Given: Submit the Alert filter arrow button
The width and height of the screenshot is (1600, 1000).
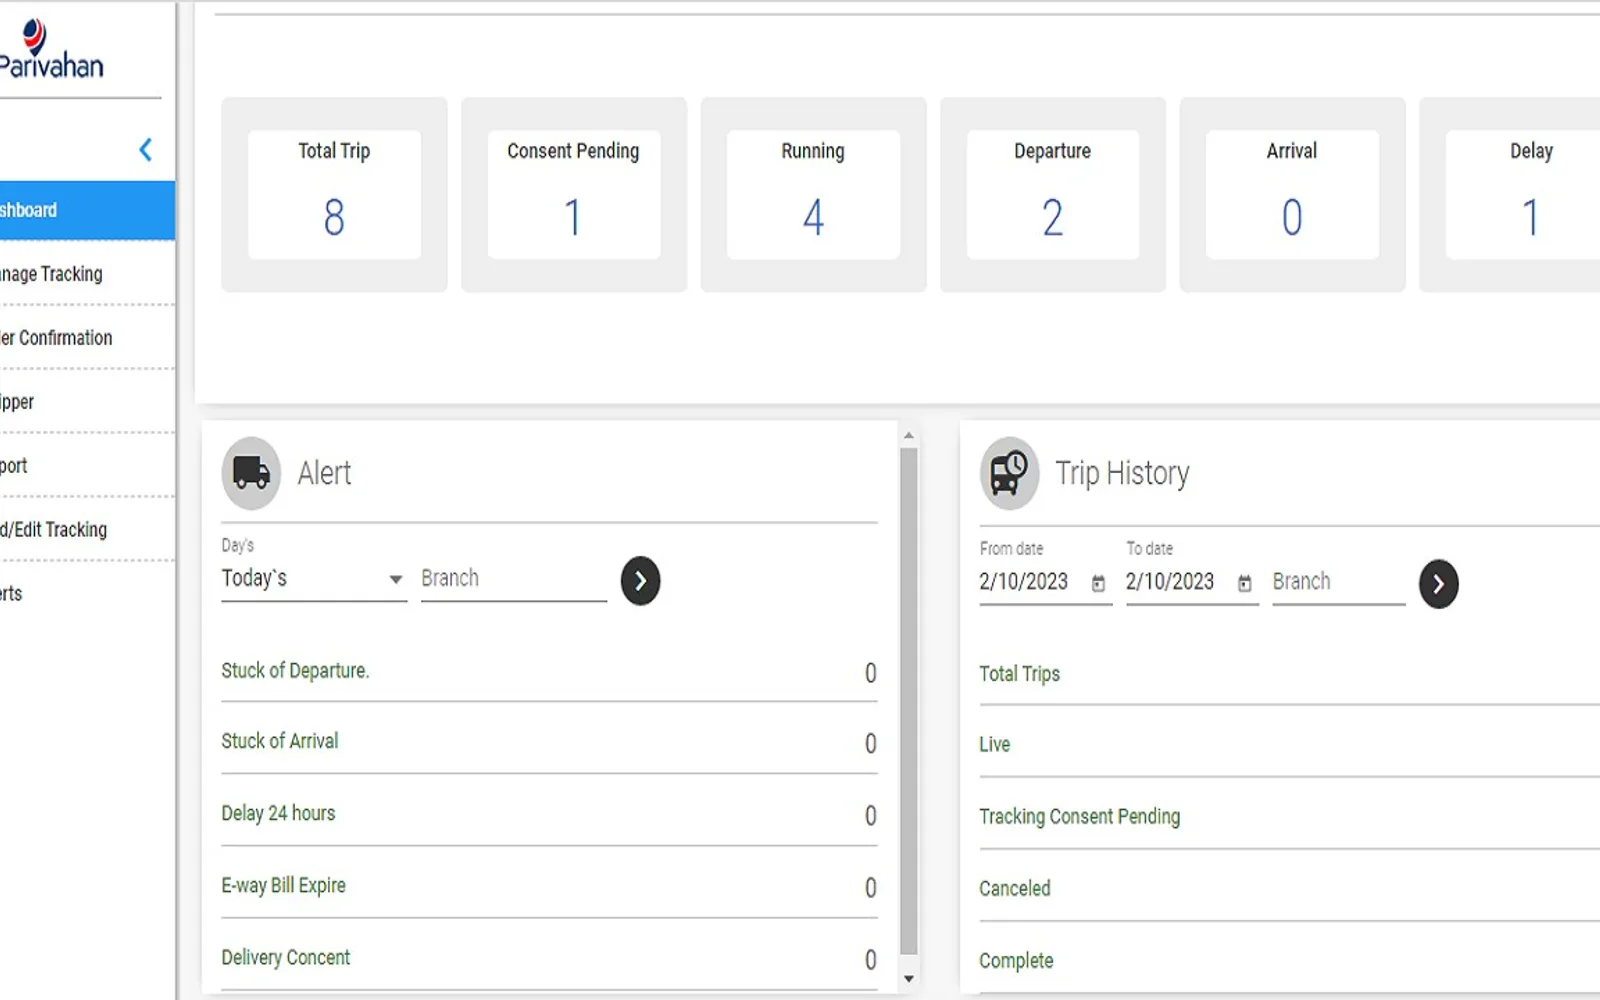Looking at the screenshot, I should point(640,581).
